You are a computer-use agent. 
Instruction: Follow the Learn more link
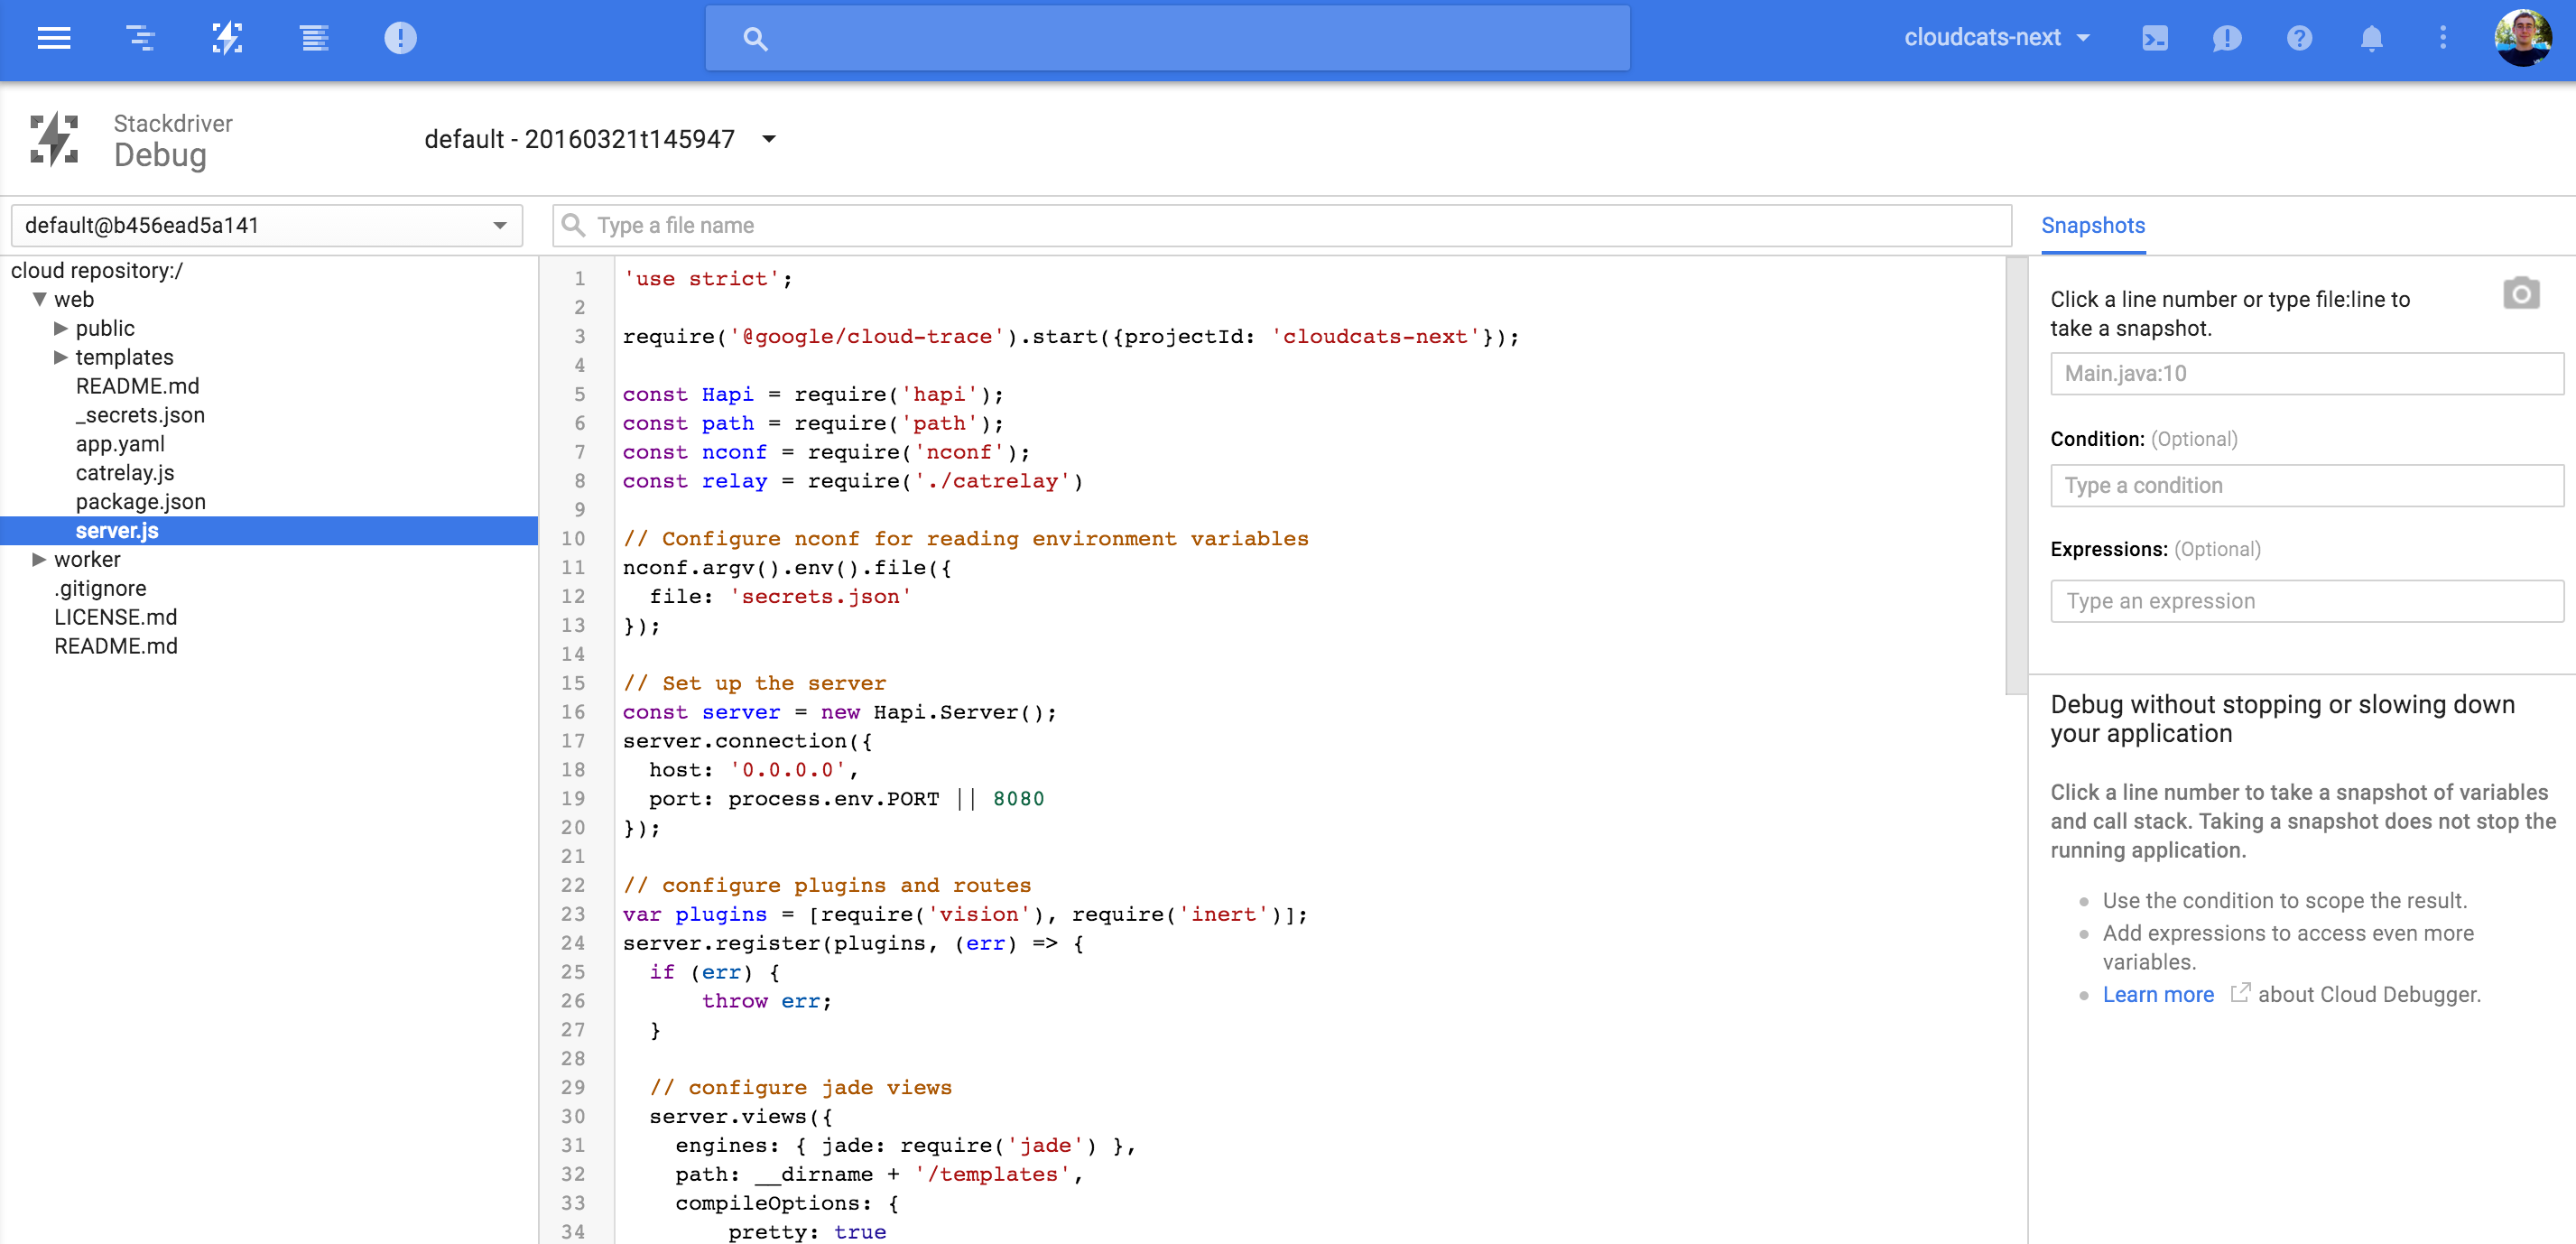2157,995
